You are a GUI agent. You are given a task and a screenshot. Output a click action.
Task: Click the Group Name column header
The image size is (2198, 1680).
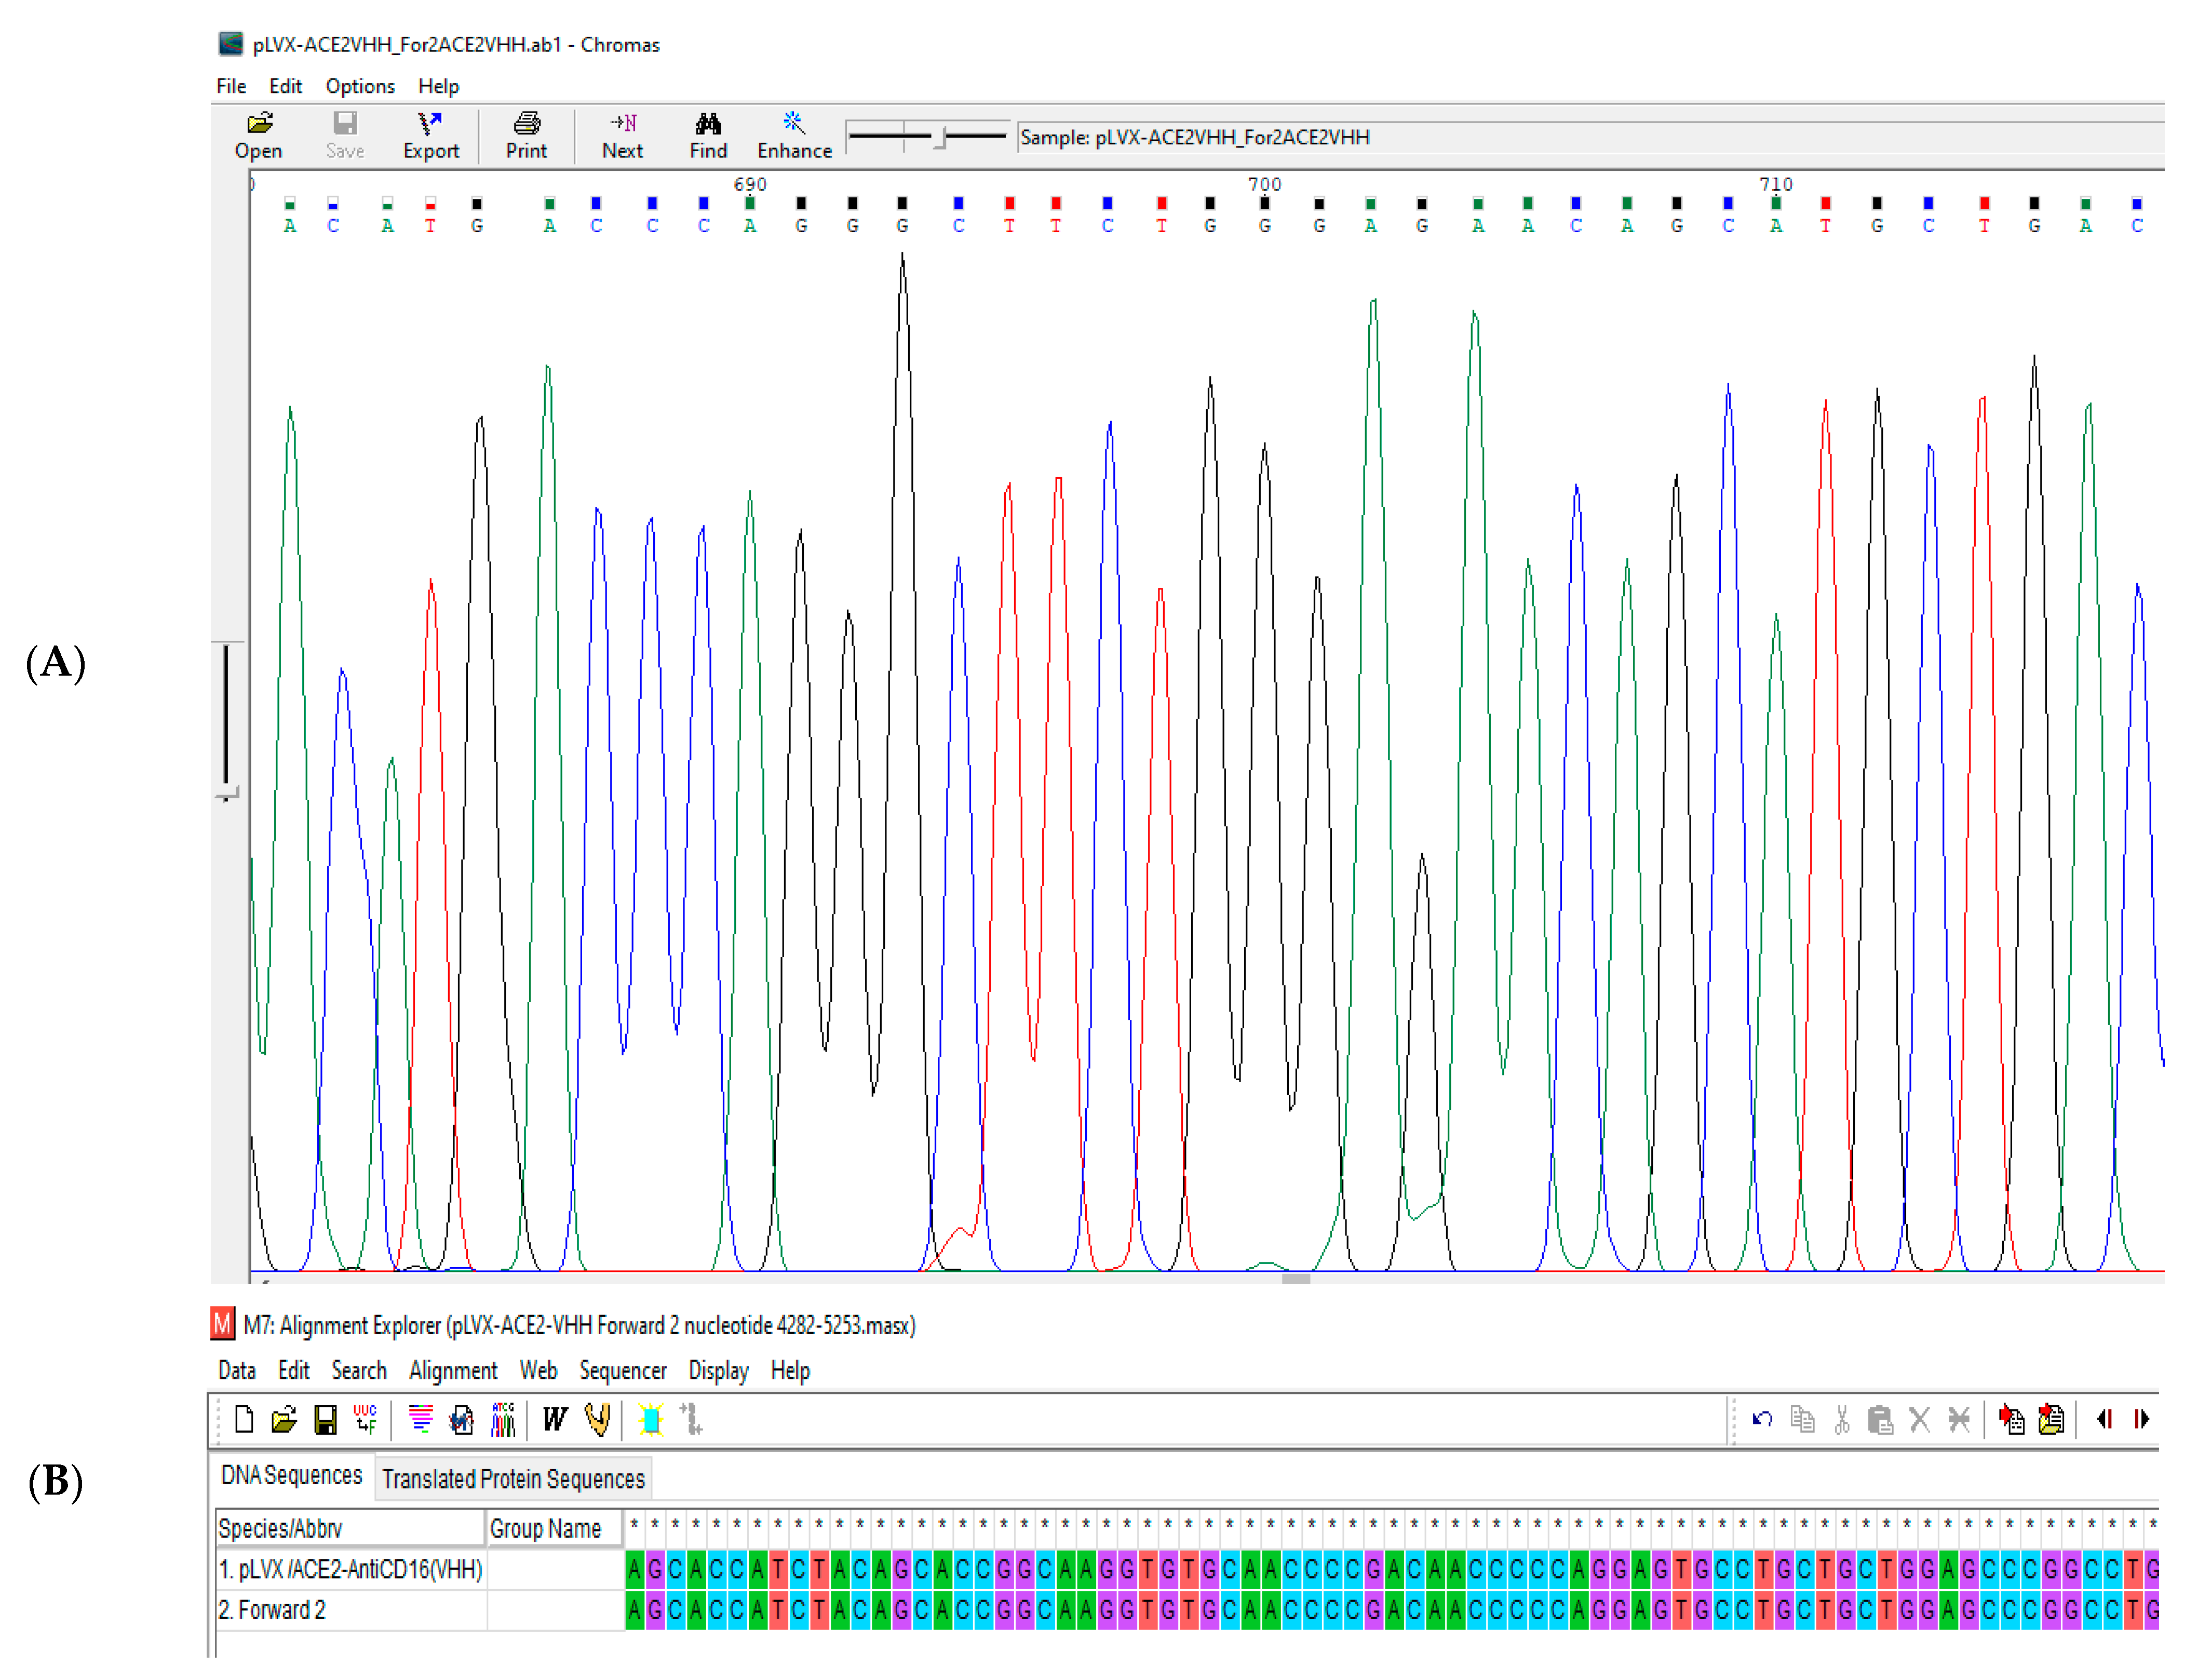coord(545,1528)
